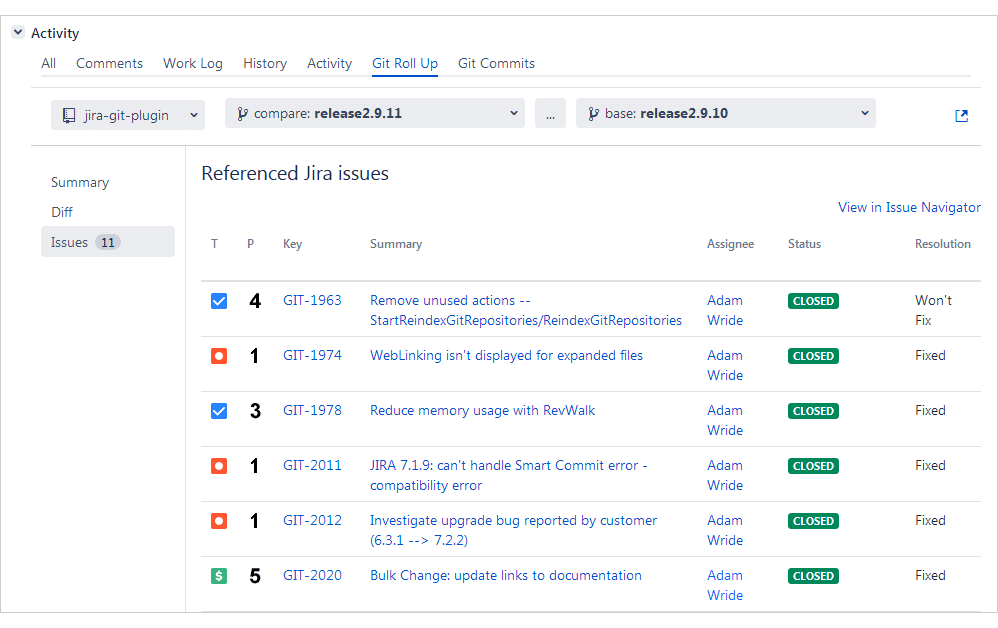Image resolution: width=998 pixels, height=628 pixels.
Task: Click the priority 4 indicator for GIT-1963
Action: coord(255,301)
